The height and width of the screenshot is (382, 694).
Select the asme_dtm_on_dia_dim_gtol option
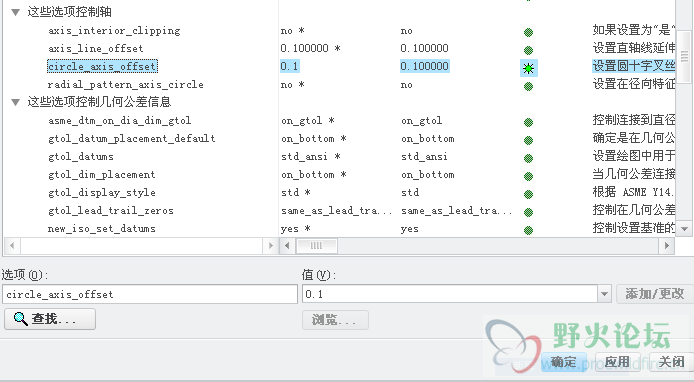point(120,121)
